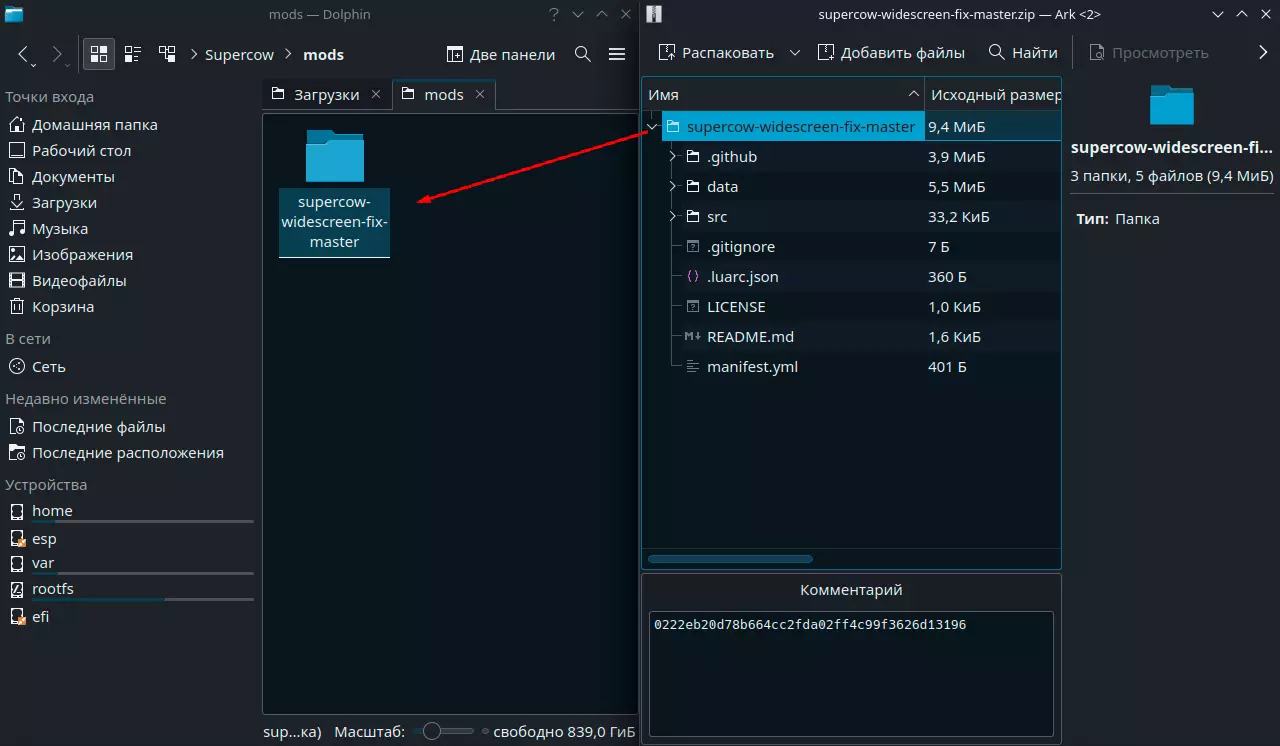Image resolution: width=1280 pixels, height=746 pixels.
Task: Open Документы in places sidebar
Action: pos(73,177)
